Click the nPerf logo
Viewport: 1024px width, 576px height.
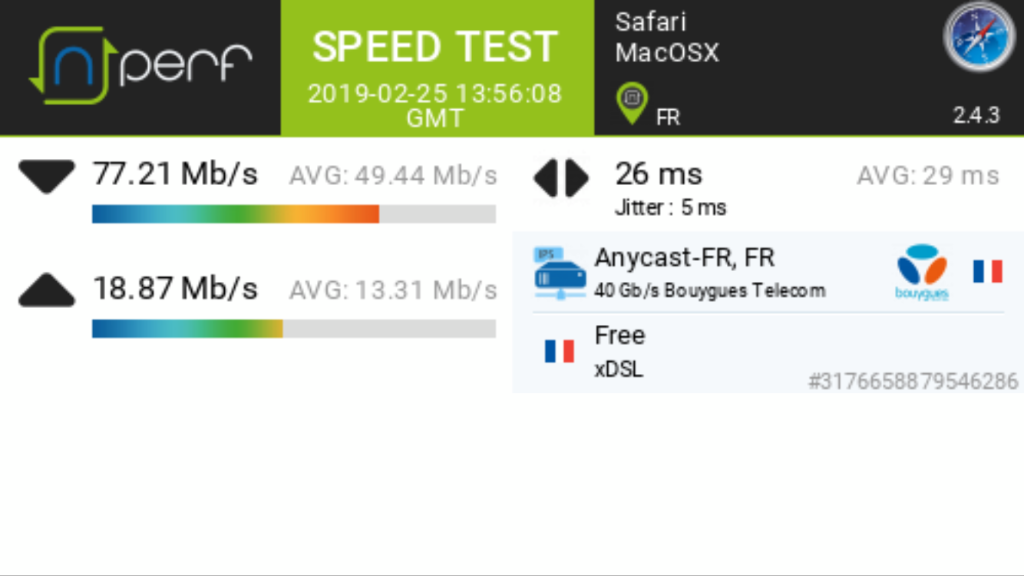(140, 67)
